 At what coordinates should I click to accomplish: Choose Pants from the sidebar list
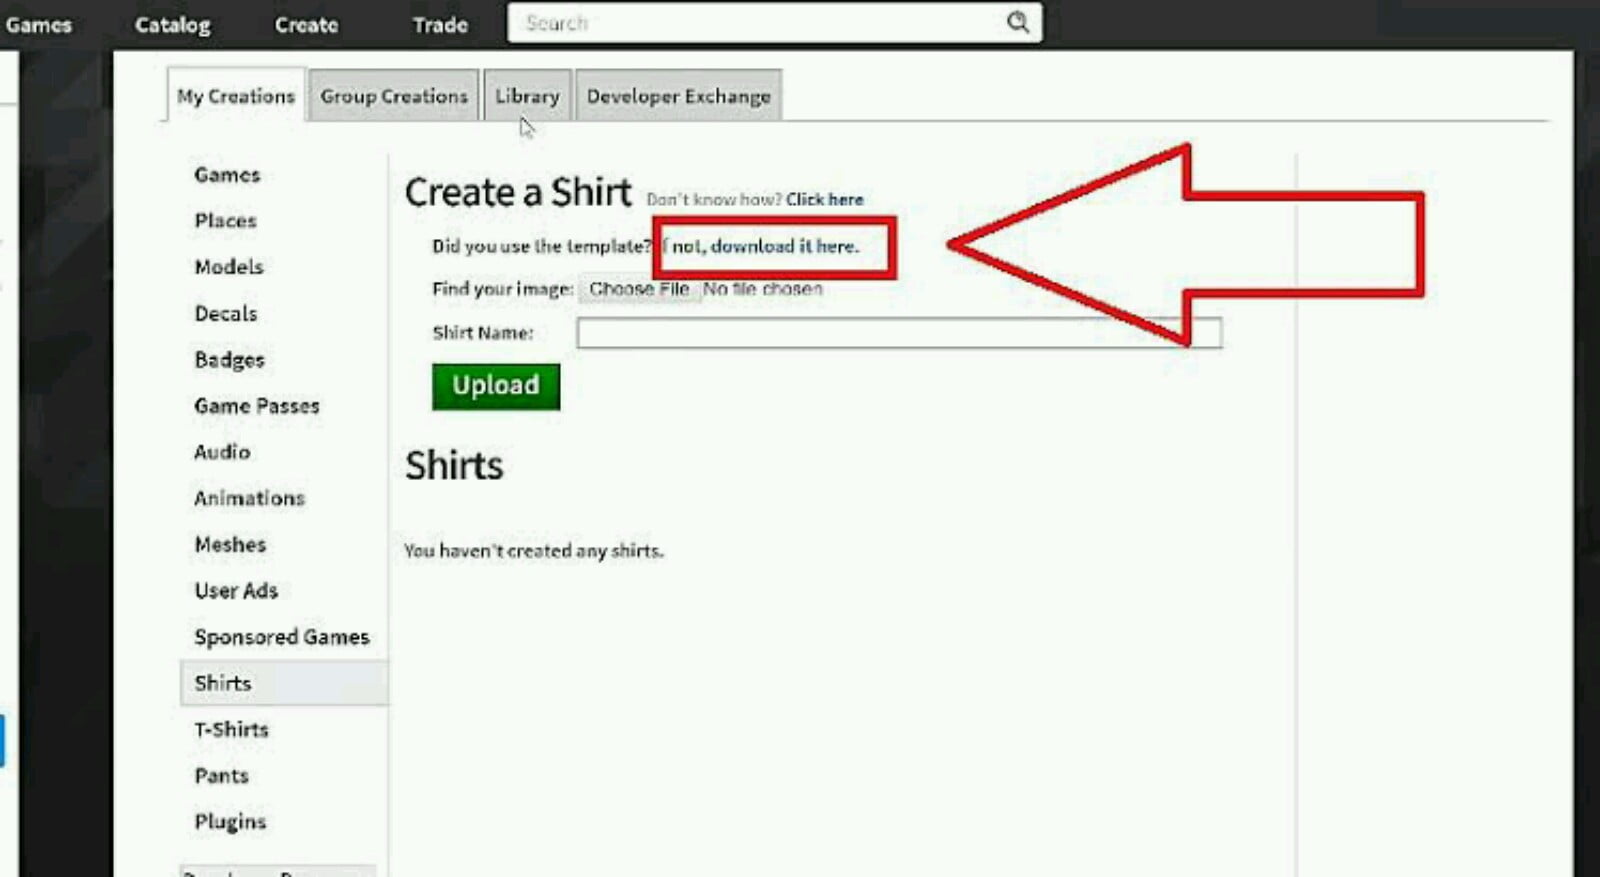tap(221, 776)
